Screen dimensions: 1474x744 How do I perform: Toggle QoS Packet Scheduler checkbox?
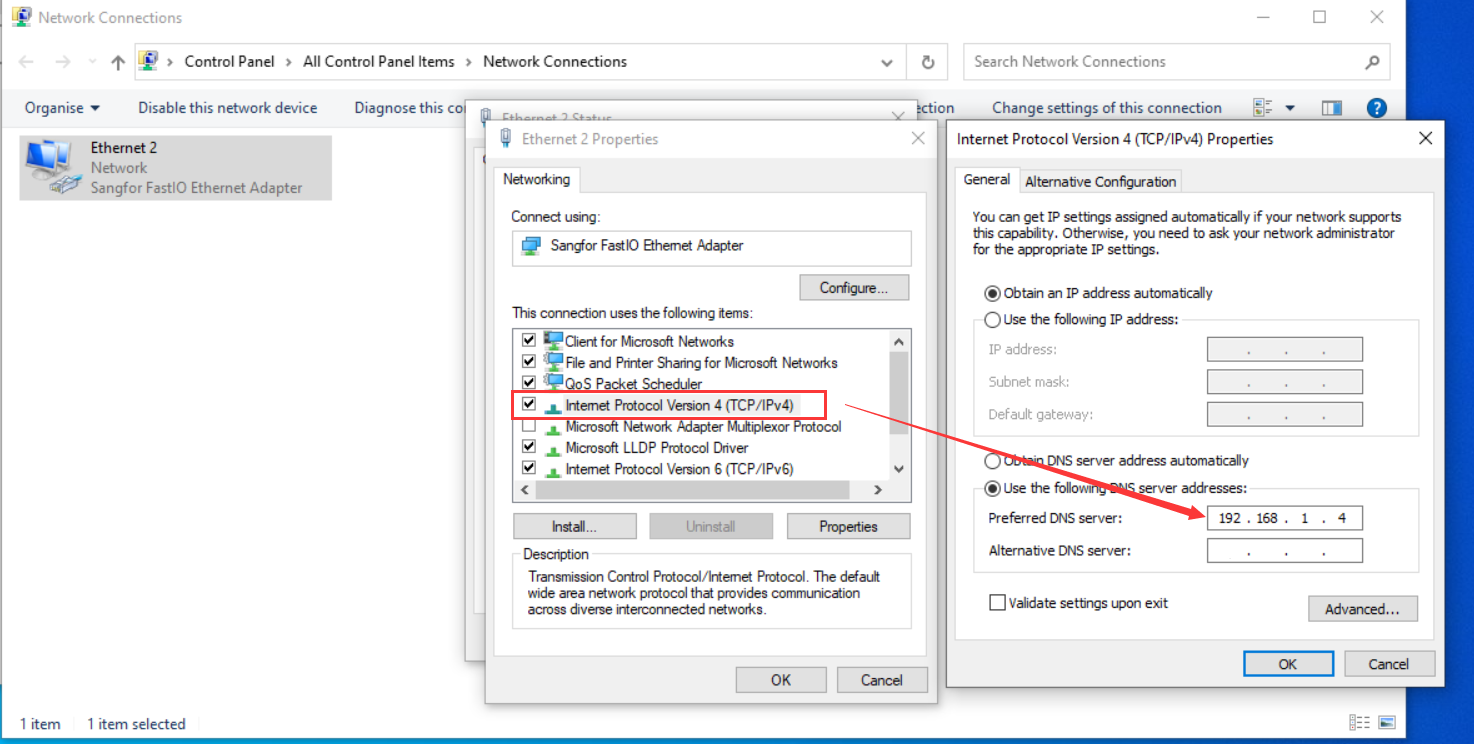point(529,383)
